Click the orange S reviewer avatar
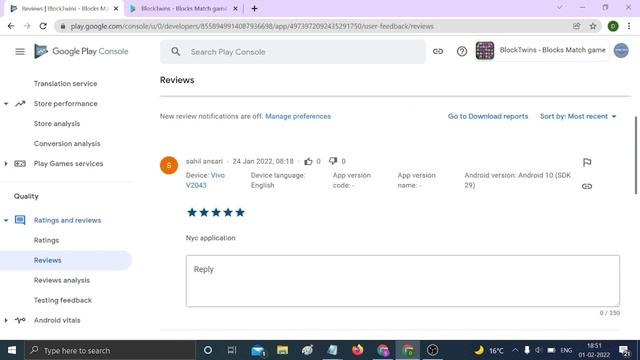The width and height of the screenshot is (640, 360). 169,165
